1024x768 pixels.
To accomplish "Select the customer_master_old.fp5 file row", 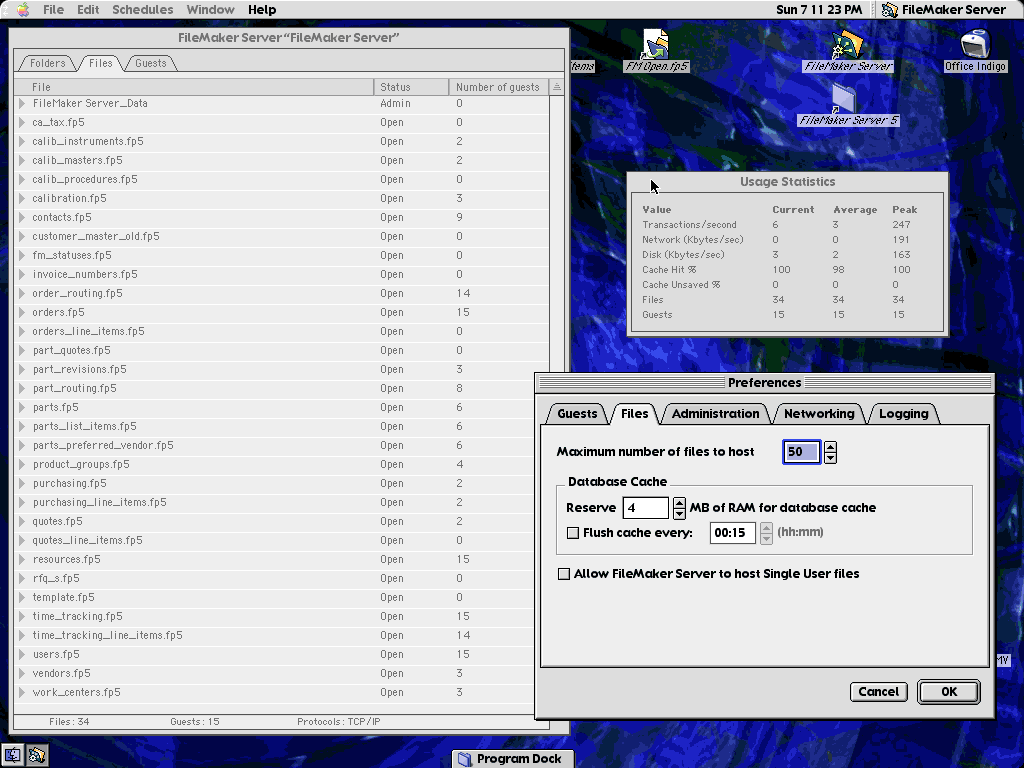I will pyautogui.click(x=281, y=236).
